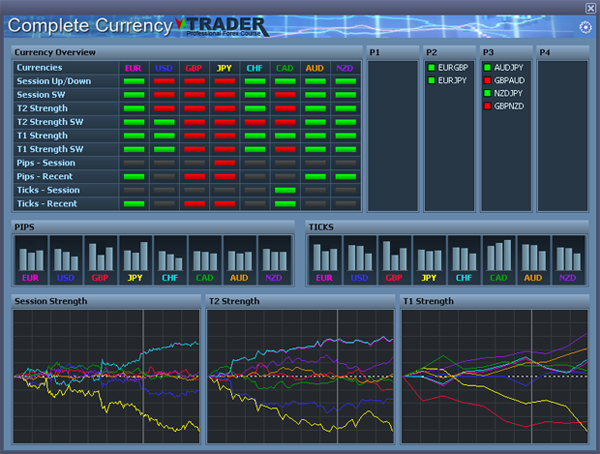The image size is (600, 454).
Task: Click the Ticks - Session row label
Action: [x=48, y=190]
